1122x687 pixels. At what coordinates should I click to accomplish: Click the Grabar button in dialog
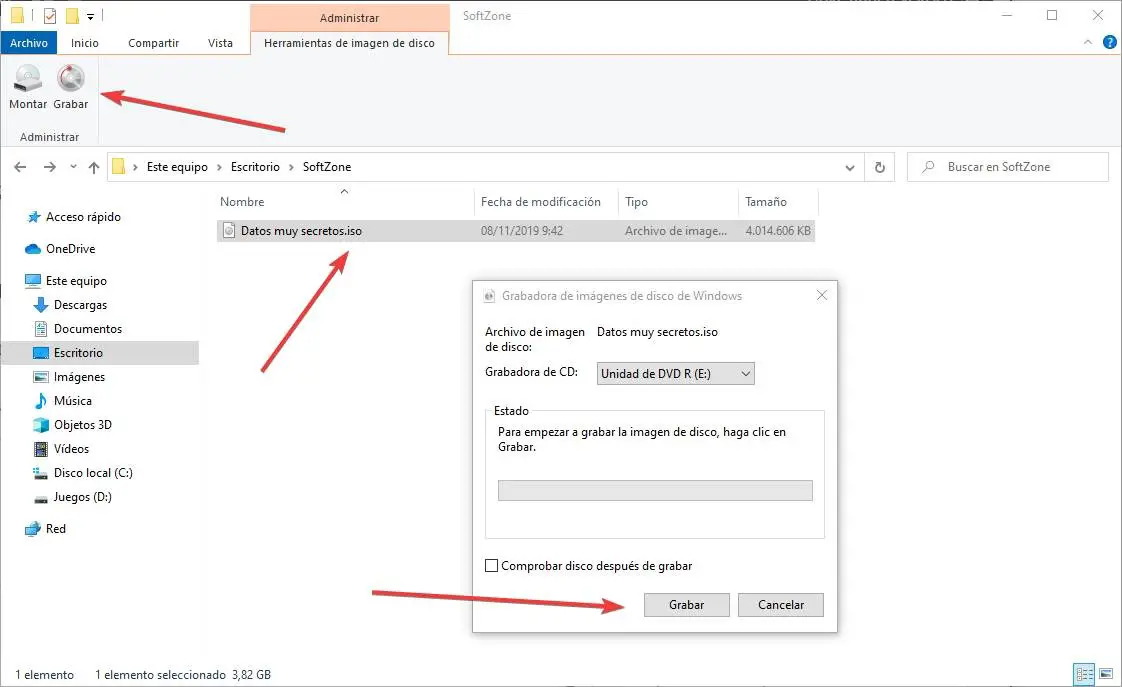click(x=686, y=605)
